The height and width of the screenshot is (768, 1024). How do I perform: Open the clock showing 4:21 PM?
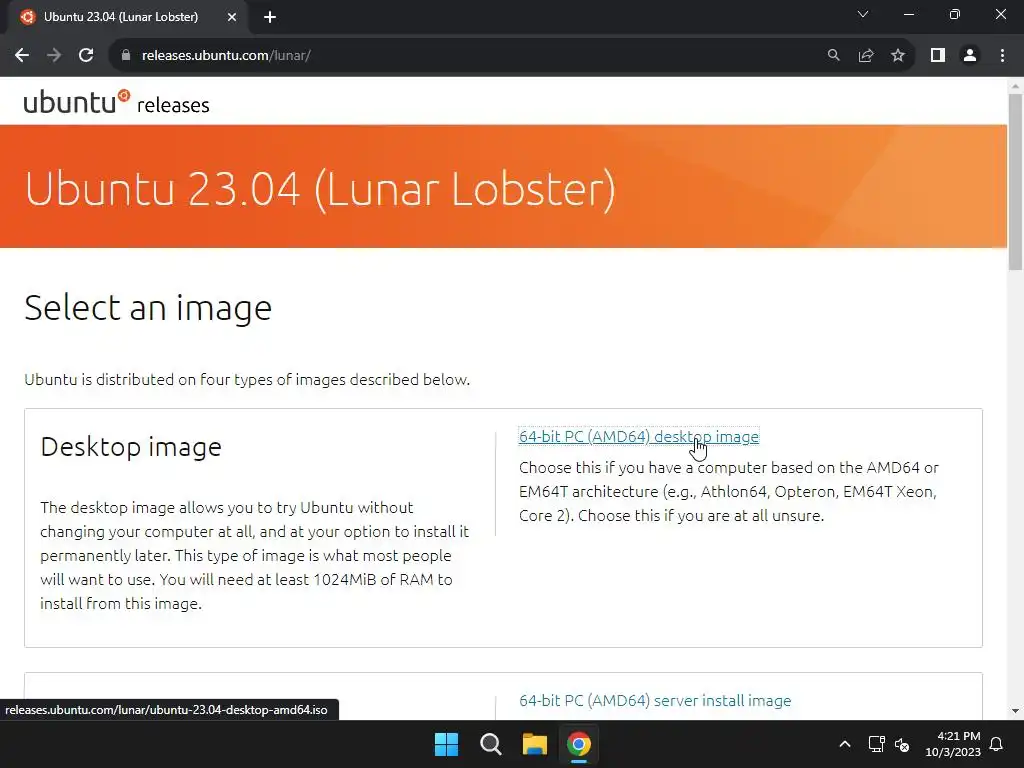coord(953,744)
